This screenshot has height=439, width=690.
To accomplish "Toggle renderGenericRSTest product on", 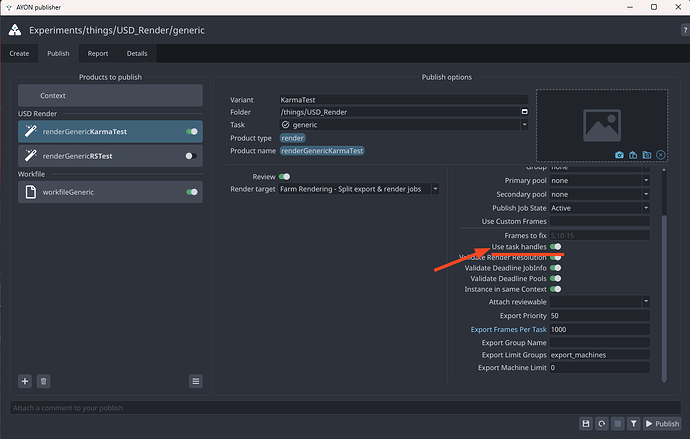I will click(191, 156).
